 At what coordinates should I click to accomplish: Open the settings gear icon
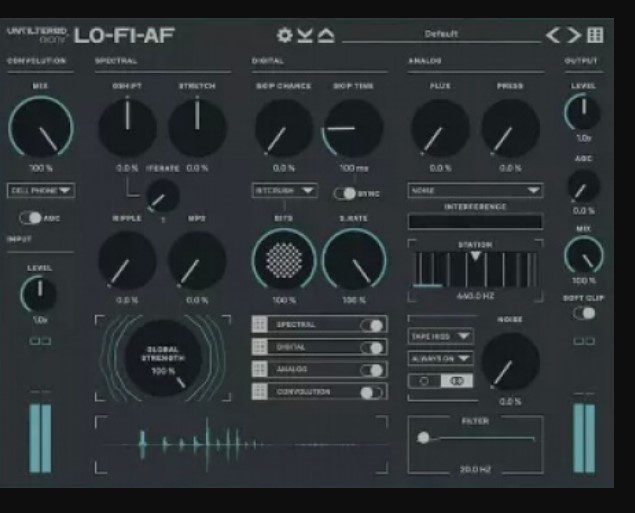pyautogui.click(x=284, y=35)
